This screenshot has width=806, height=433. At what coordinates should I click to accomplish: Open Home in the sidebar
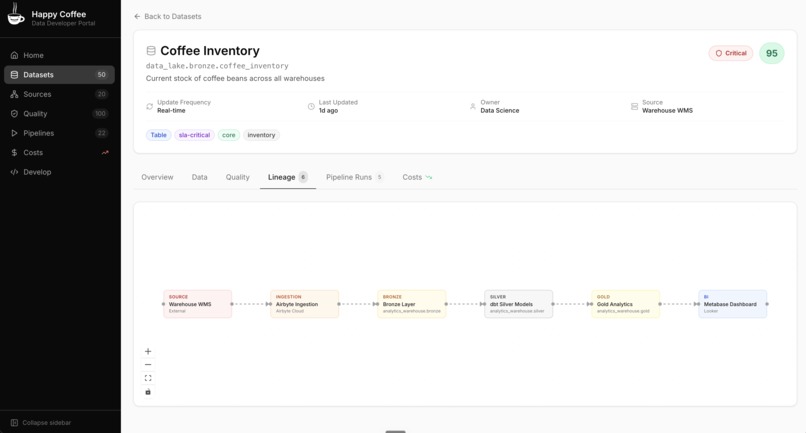59,55
